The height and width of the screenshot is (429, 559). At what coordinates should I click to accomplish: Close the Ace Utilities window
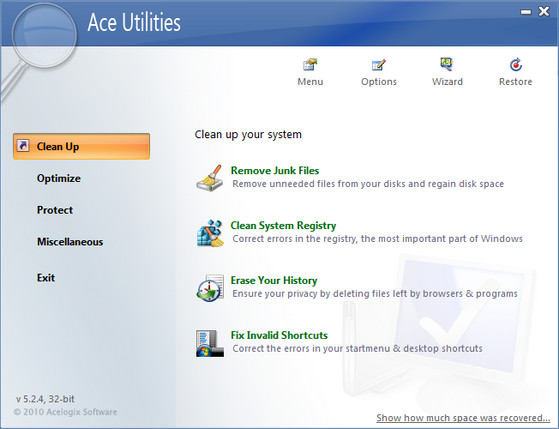click(544, 11)
